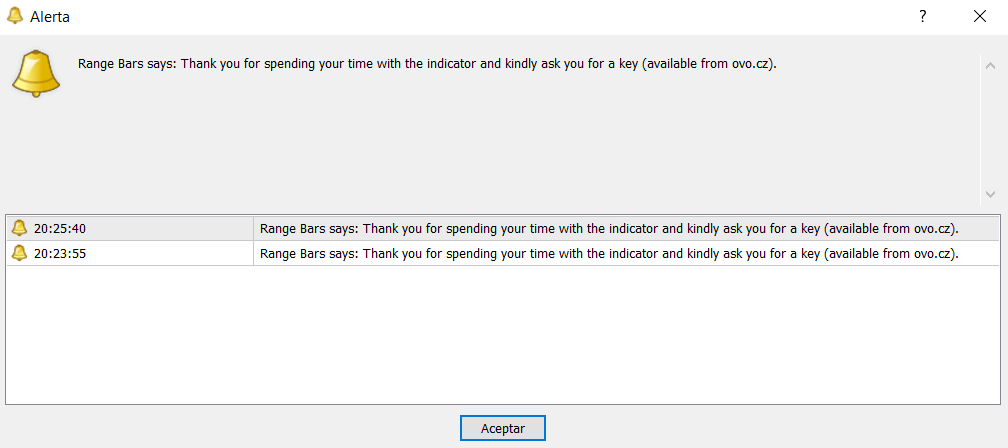This screenshot has width=1008, height=448.
Task: Click the "ovo.cz" text in the top message
Action: pos(751,64)
